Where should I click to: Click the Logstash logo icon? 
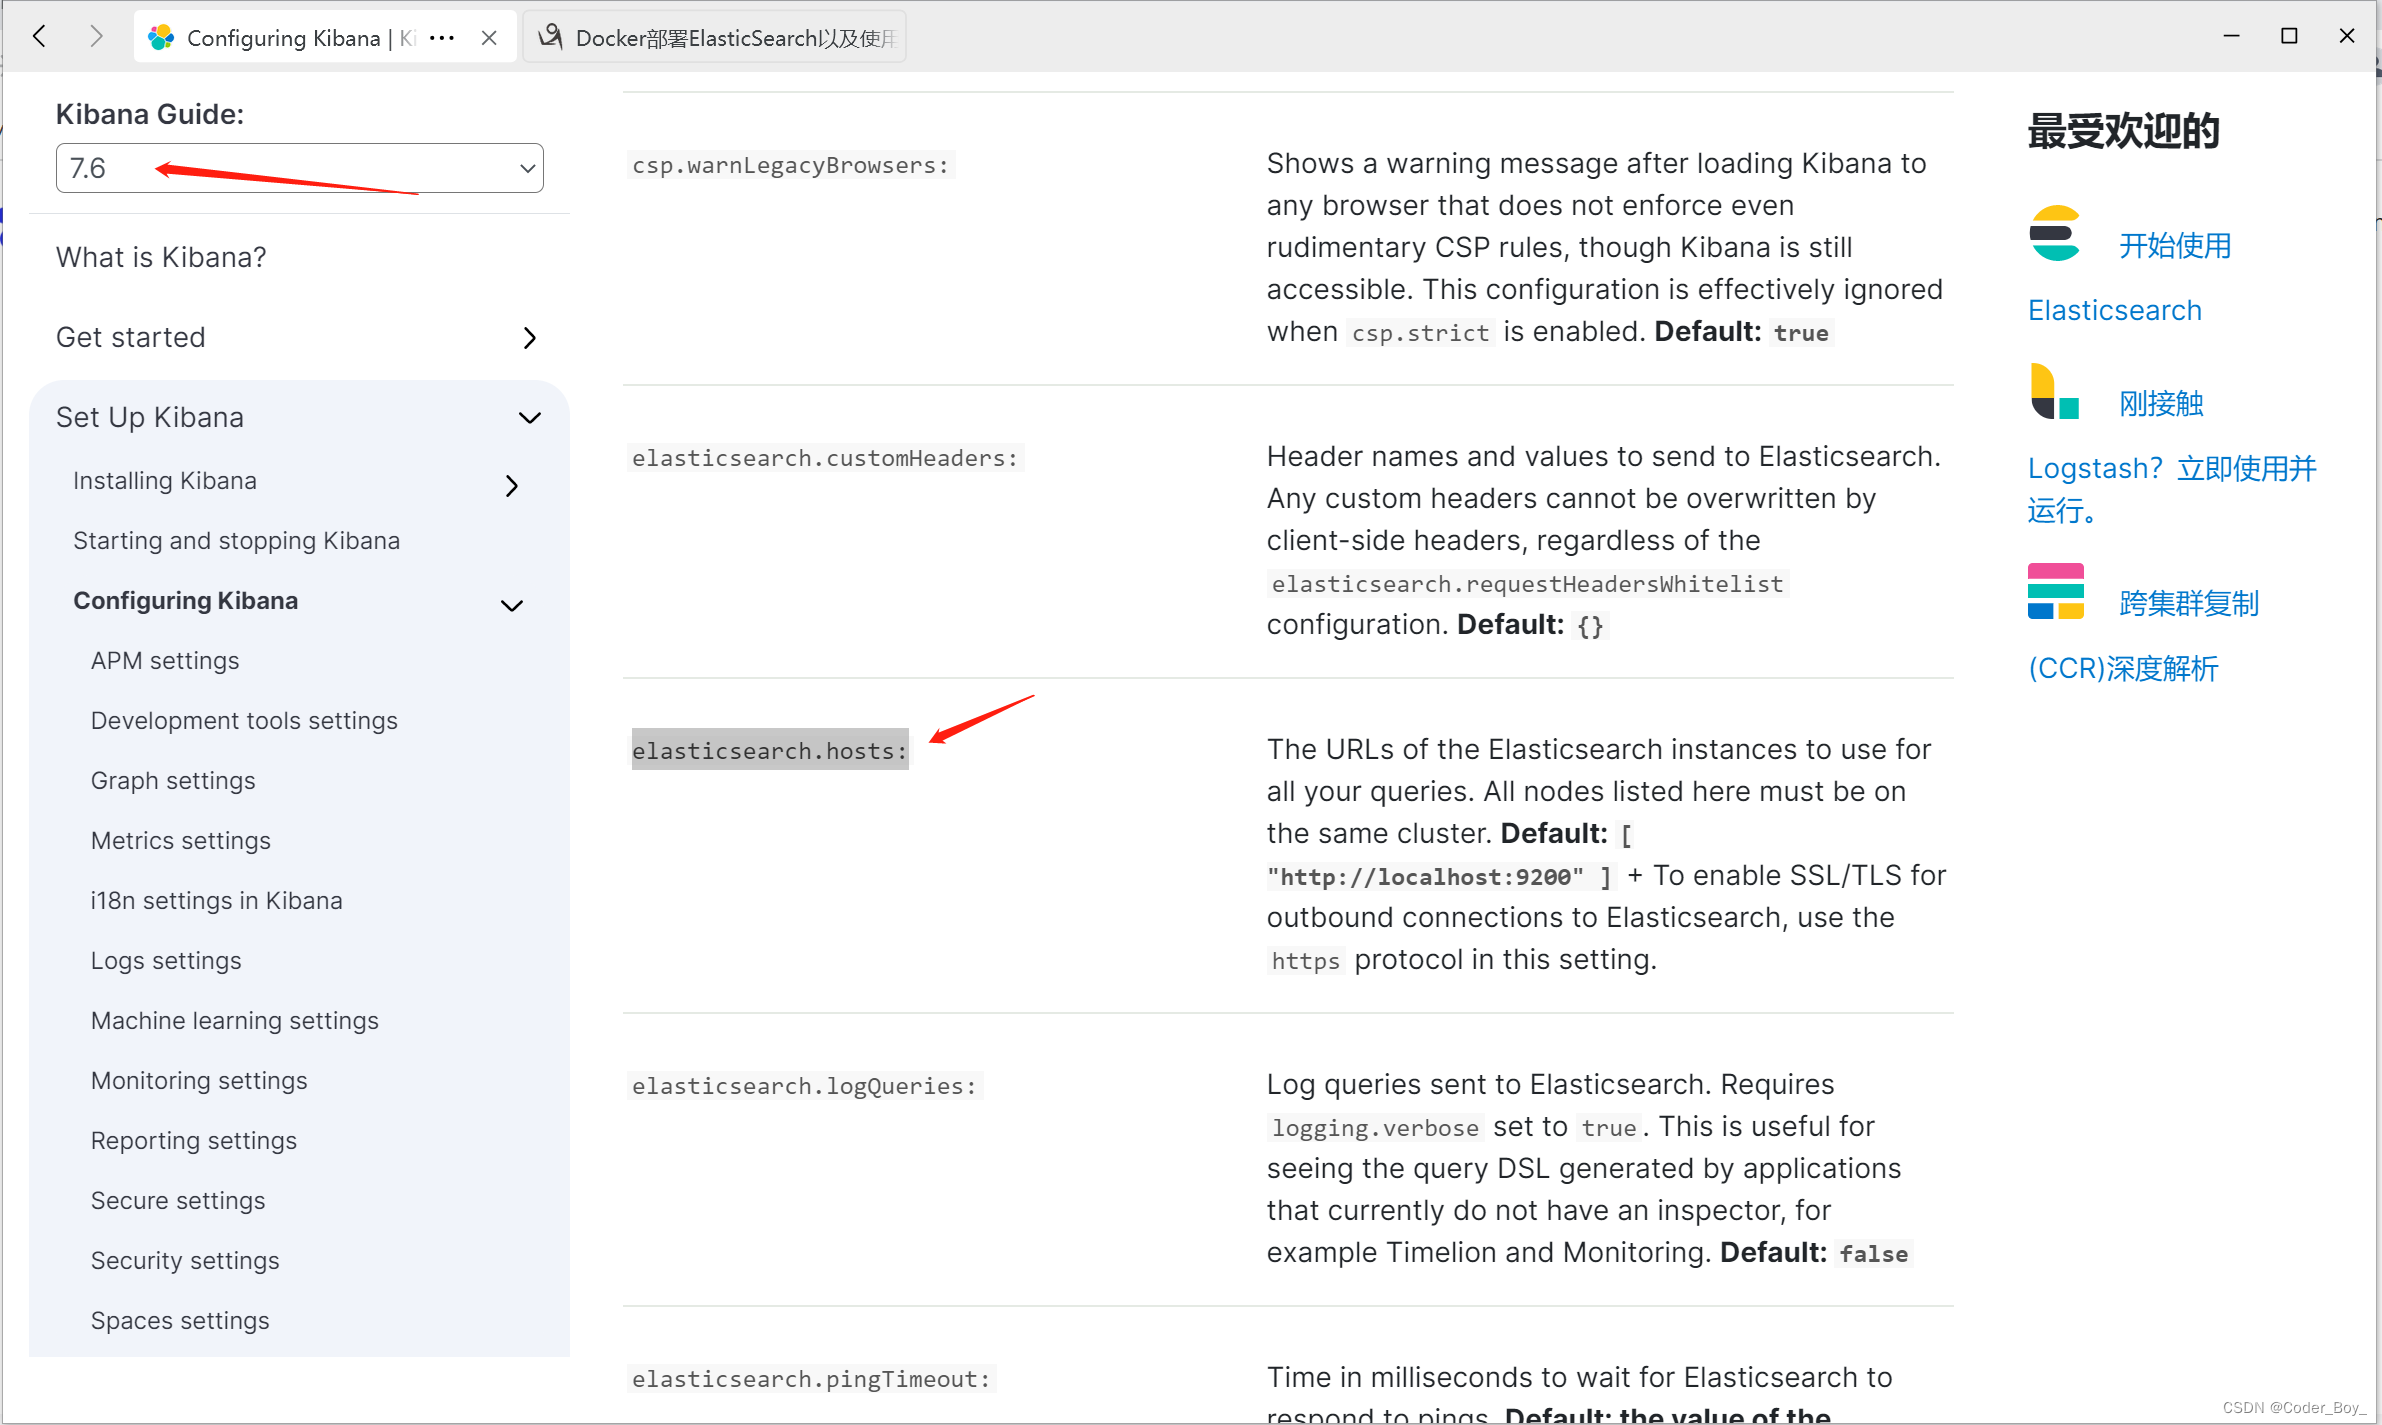pos(2055,392)
